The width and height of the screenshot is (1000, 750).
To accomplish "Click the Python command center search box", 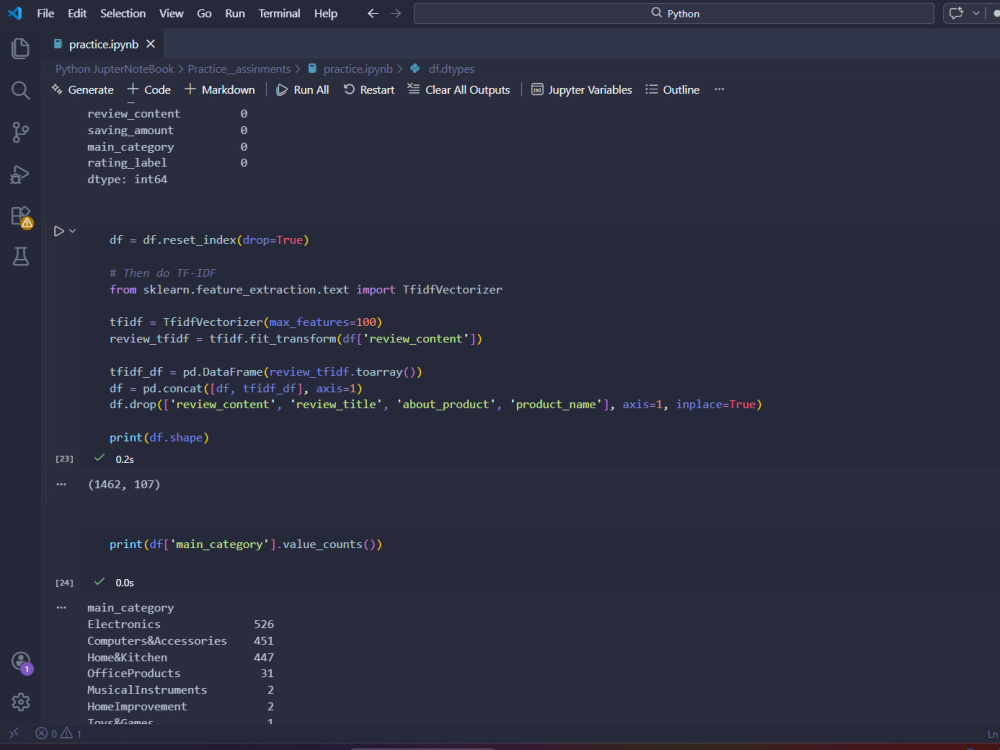I will (674, 13).
